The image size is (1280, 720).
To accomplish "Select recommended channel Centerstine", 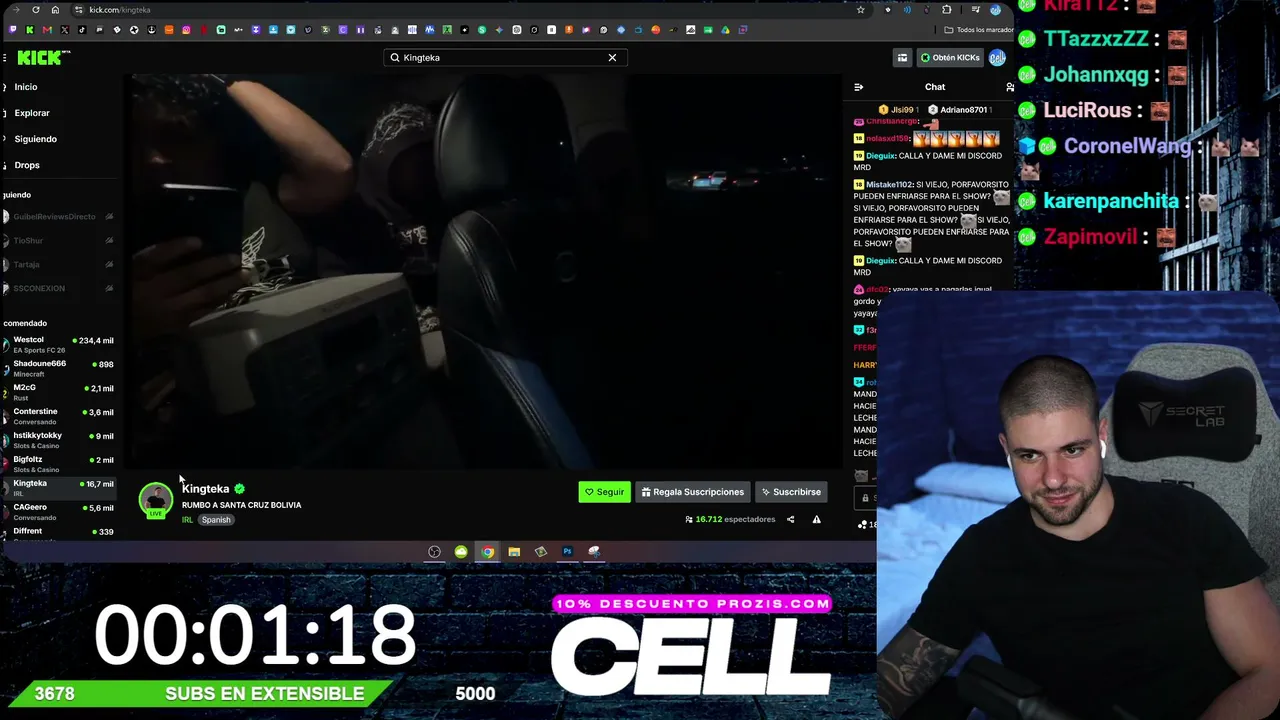I will pyautogui.click(x=58, y=416).
